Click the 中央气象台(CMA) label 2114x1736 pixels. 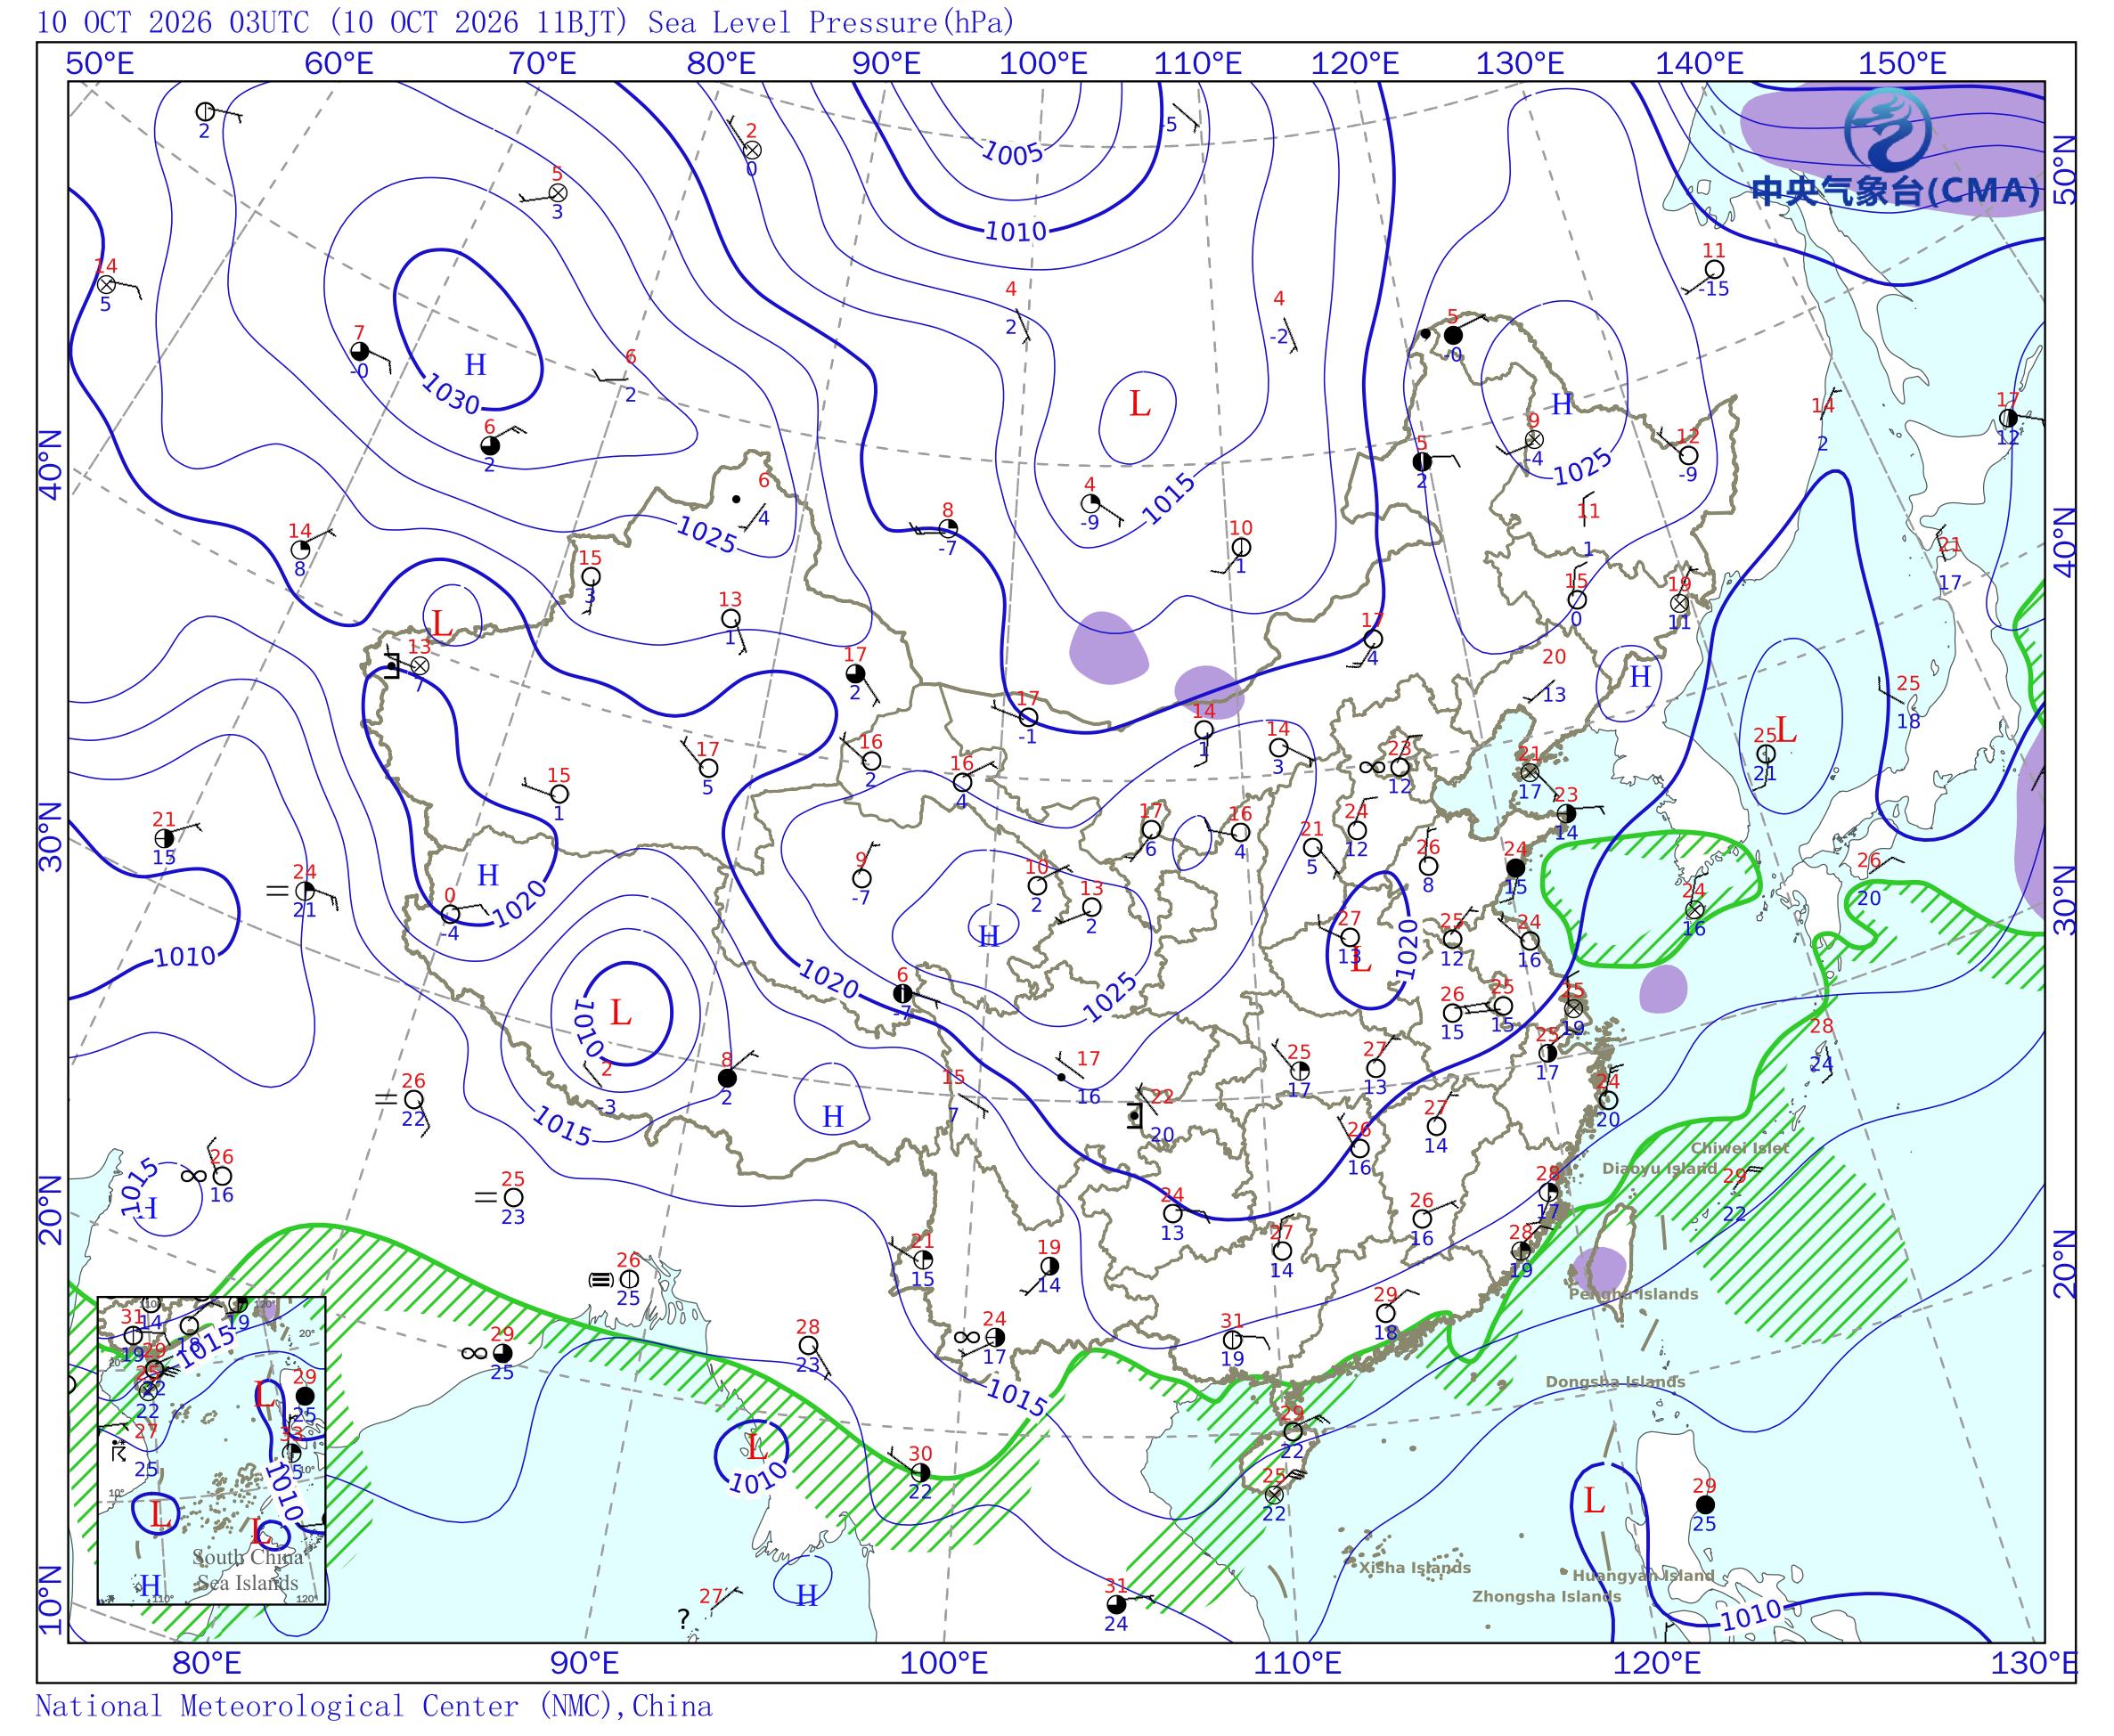(1895, 190)
